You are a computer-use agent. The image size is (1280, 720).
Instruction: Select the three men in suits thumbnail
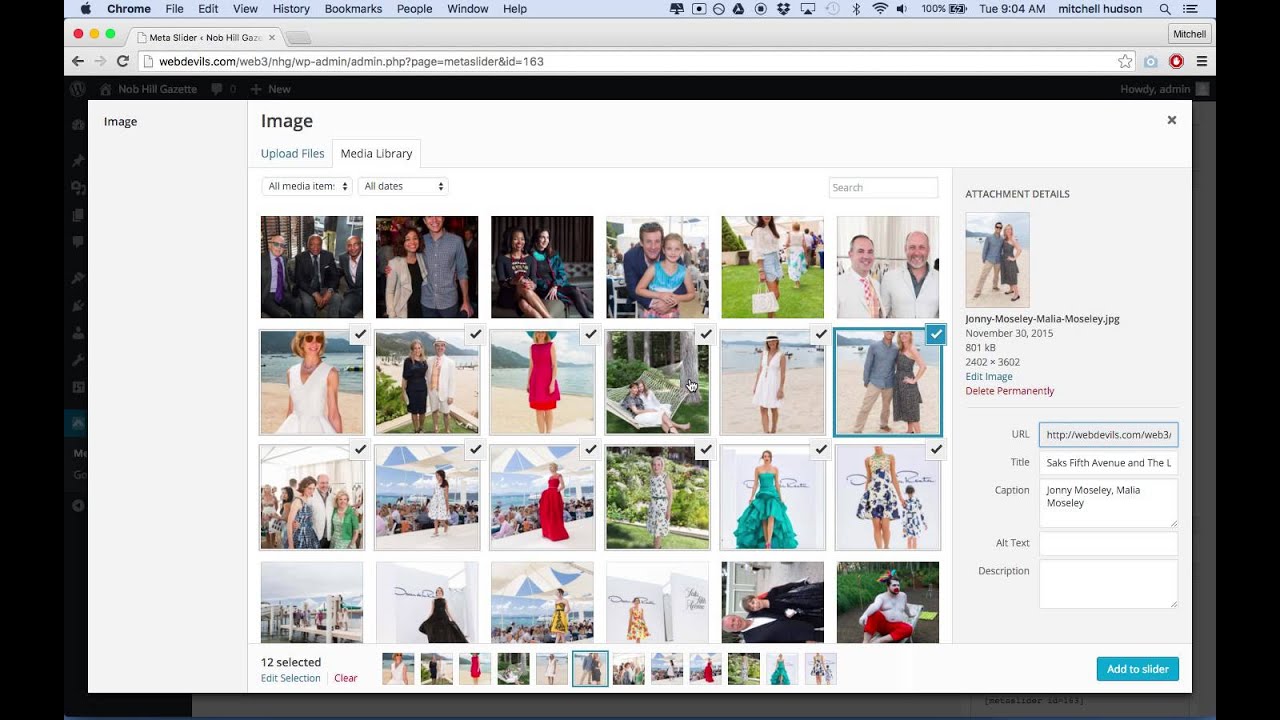312,267
